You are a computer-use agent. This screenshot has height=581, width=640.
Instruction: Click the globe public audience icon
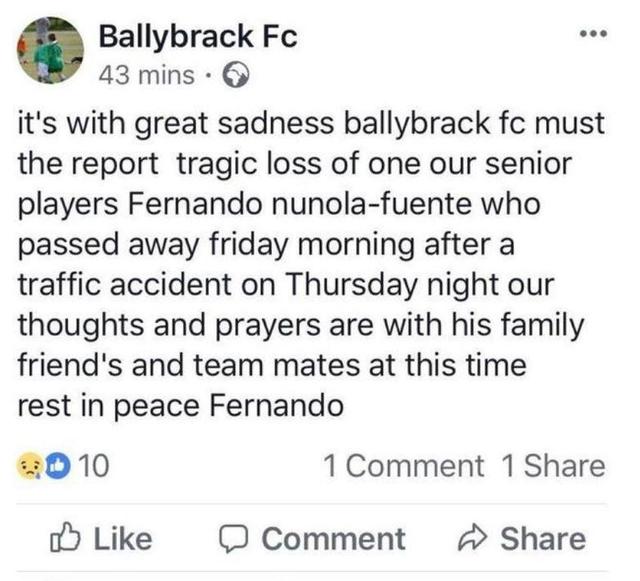pyautogui.click(x=236, y=76)
